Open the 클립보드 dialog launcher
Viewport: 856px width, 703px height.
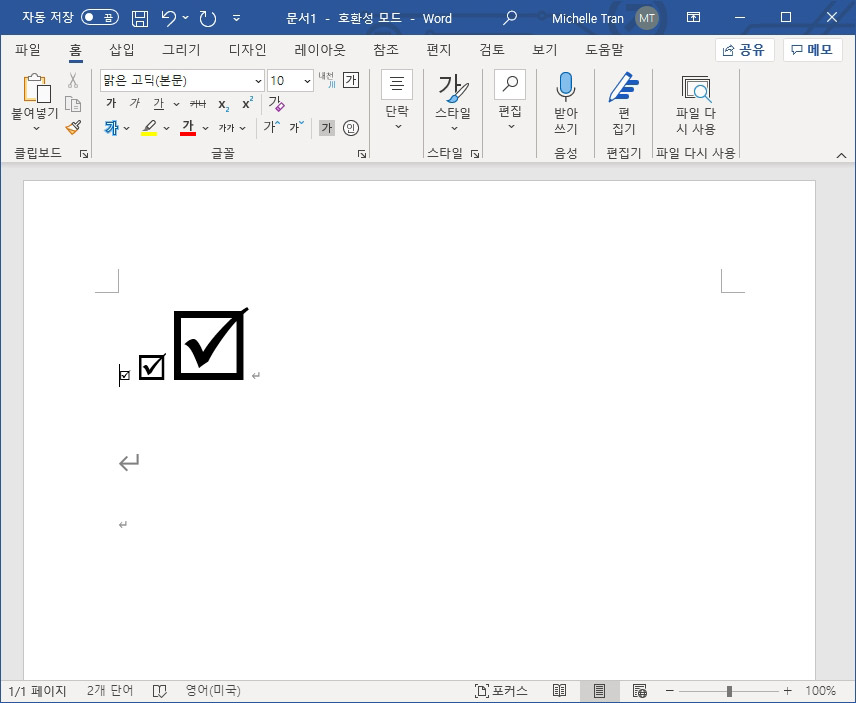[84, 154]
